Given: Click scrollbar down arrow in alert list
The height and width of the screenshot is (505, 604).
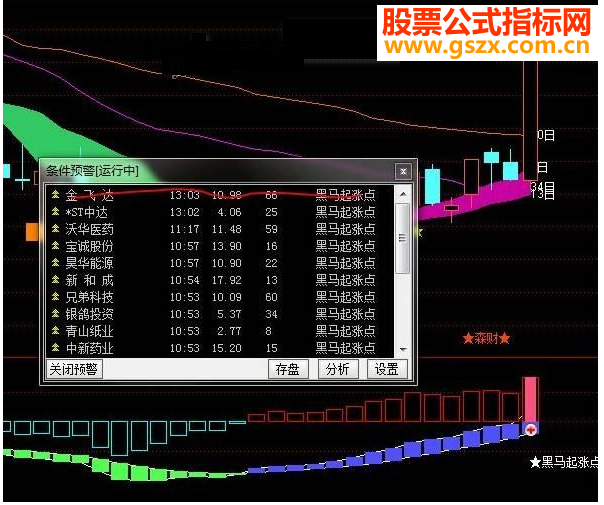Looking at the screenshot, I should pyautogui.click(x=403, y=349).
